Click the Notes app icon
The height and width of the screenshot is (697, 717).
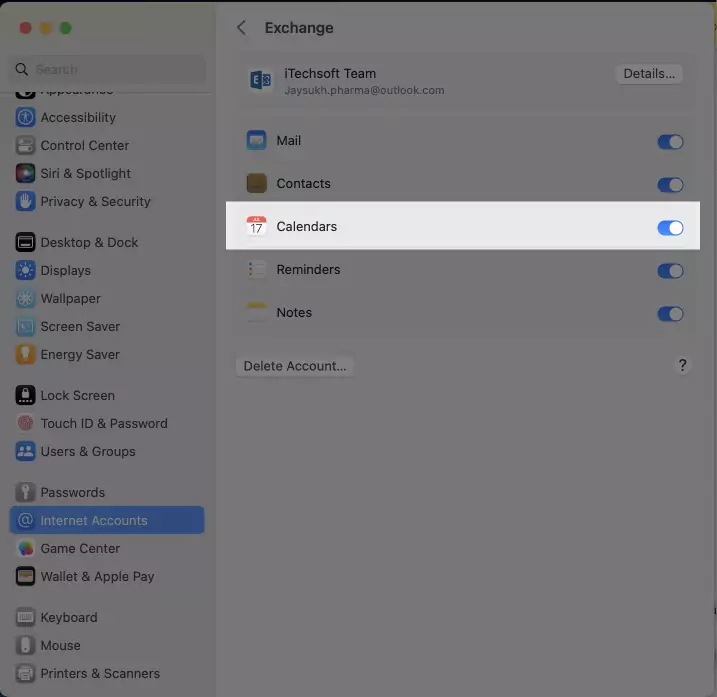click(257, 312)
